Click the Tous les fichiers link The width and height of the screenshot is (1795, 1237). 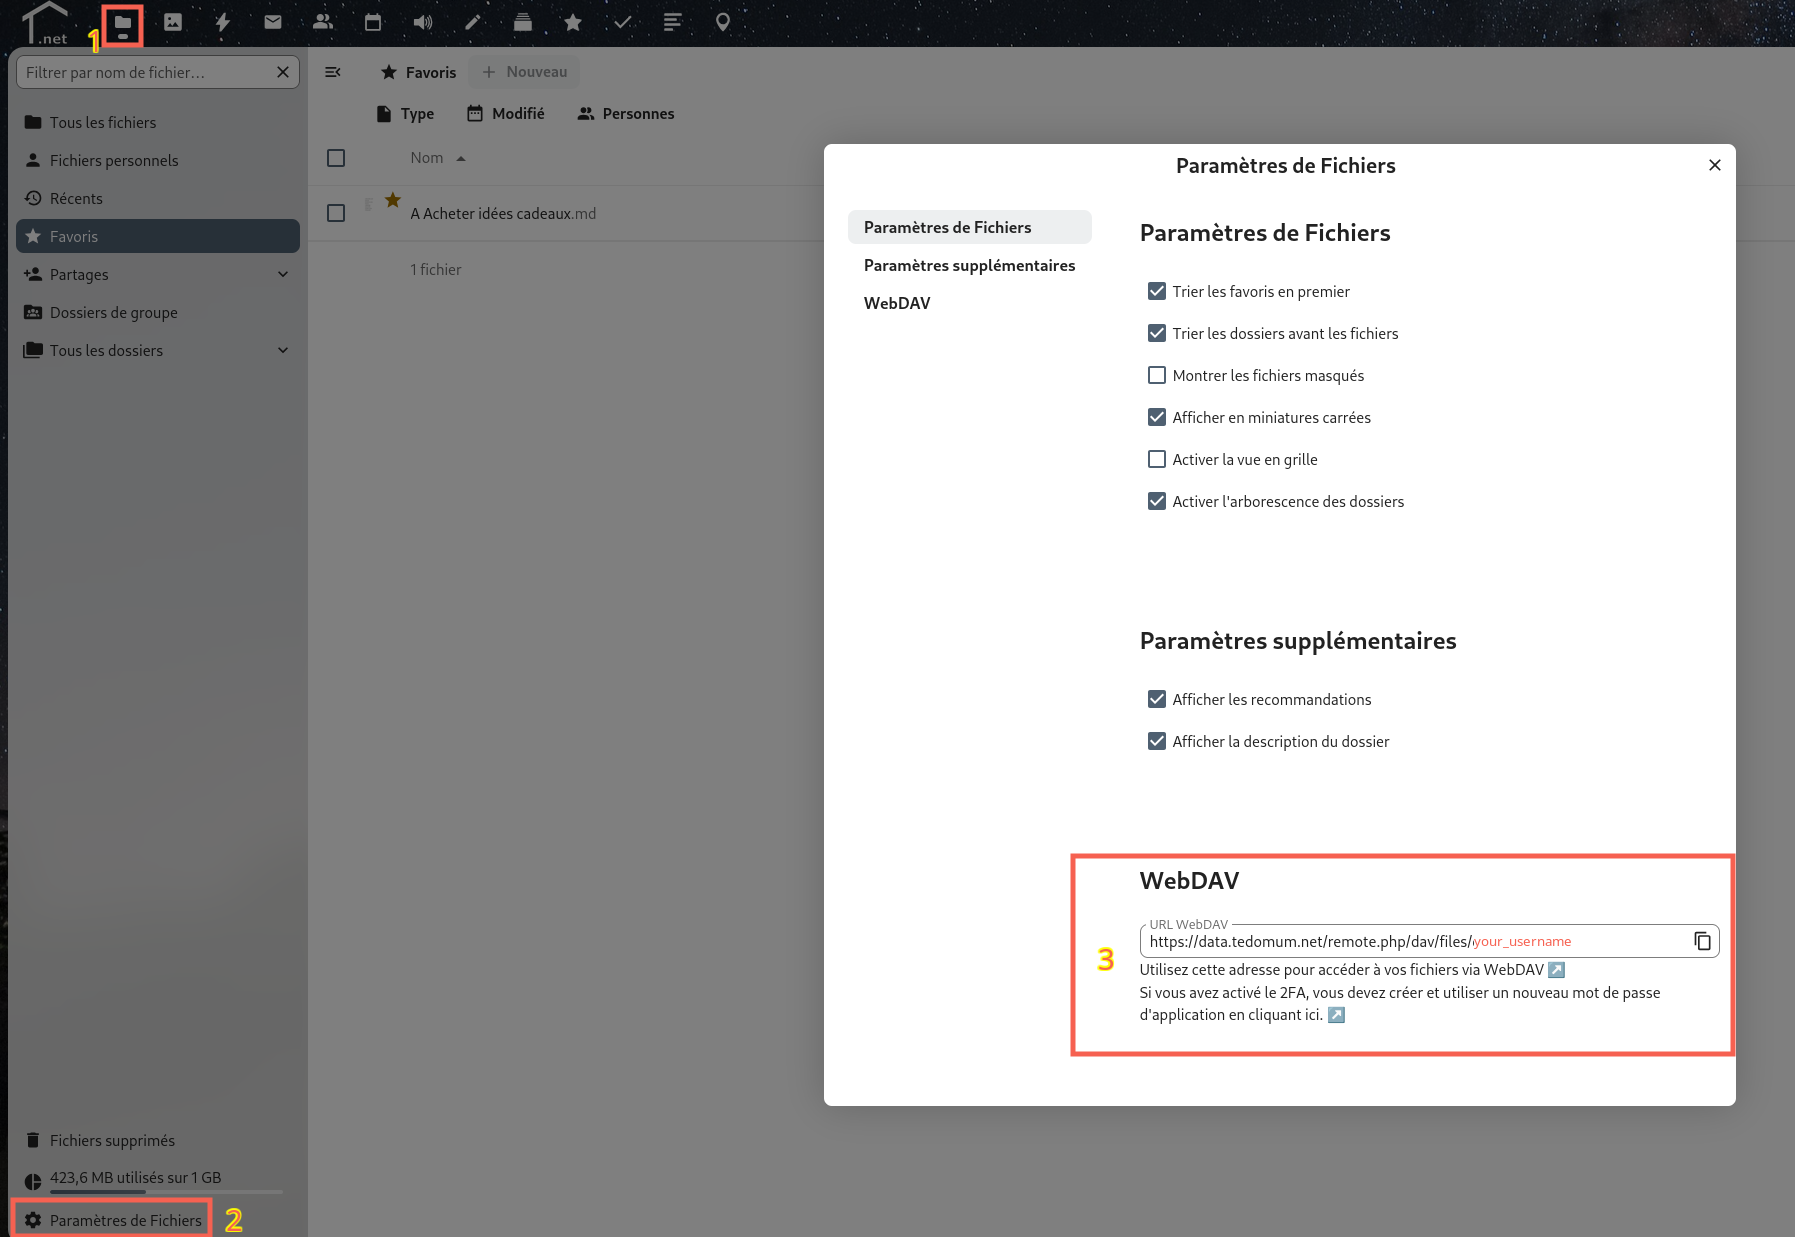103,122
